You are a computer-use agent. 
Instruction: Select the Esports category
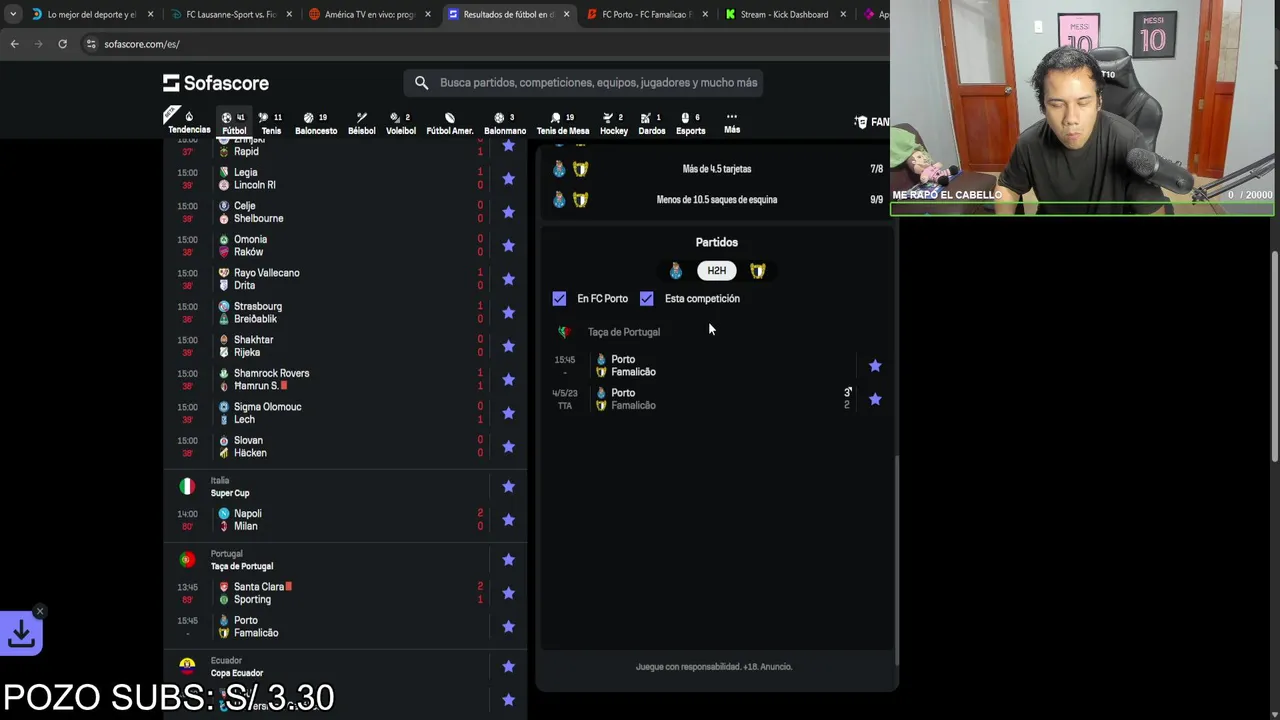690,122
